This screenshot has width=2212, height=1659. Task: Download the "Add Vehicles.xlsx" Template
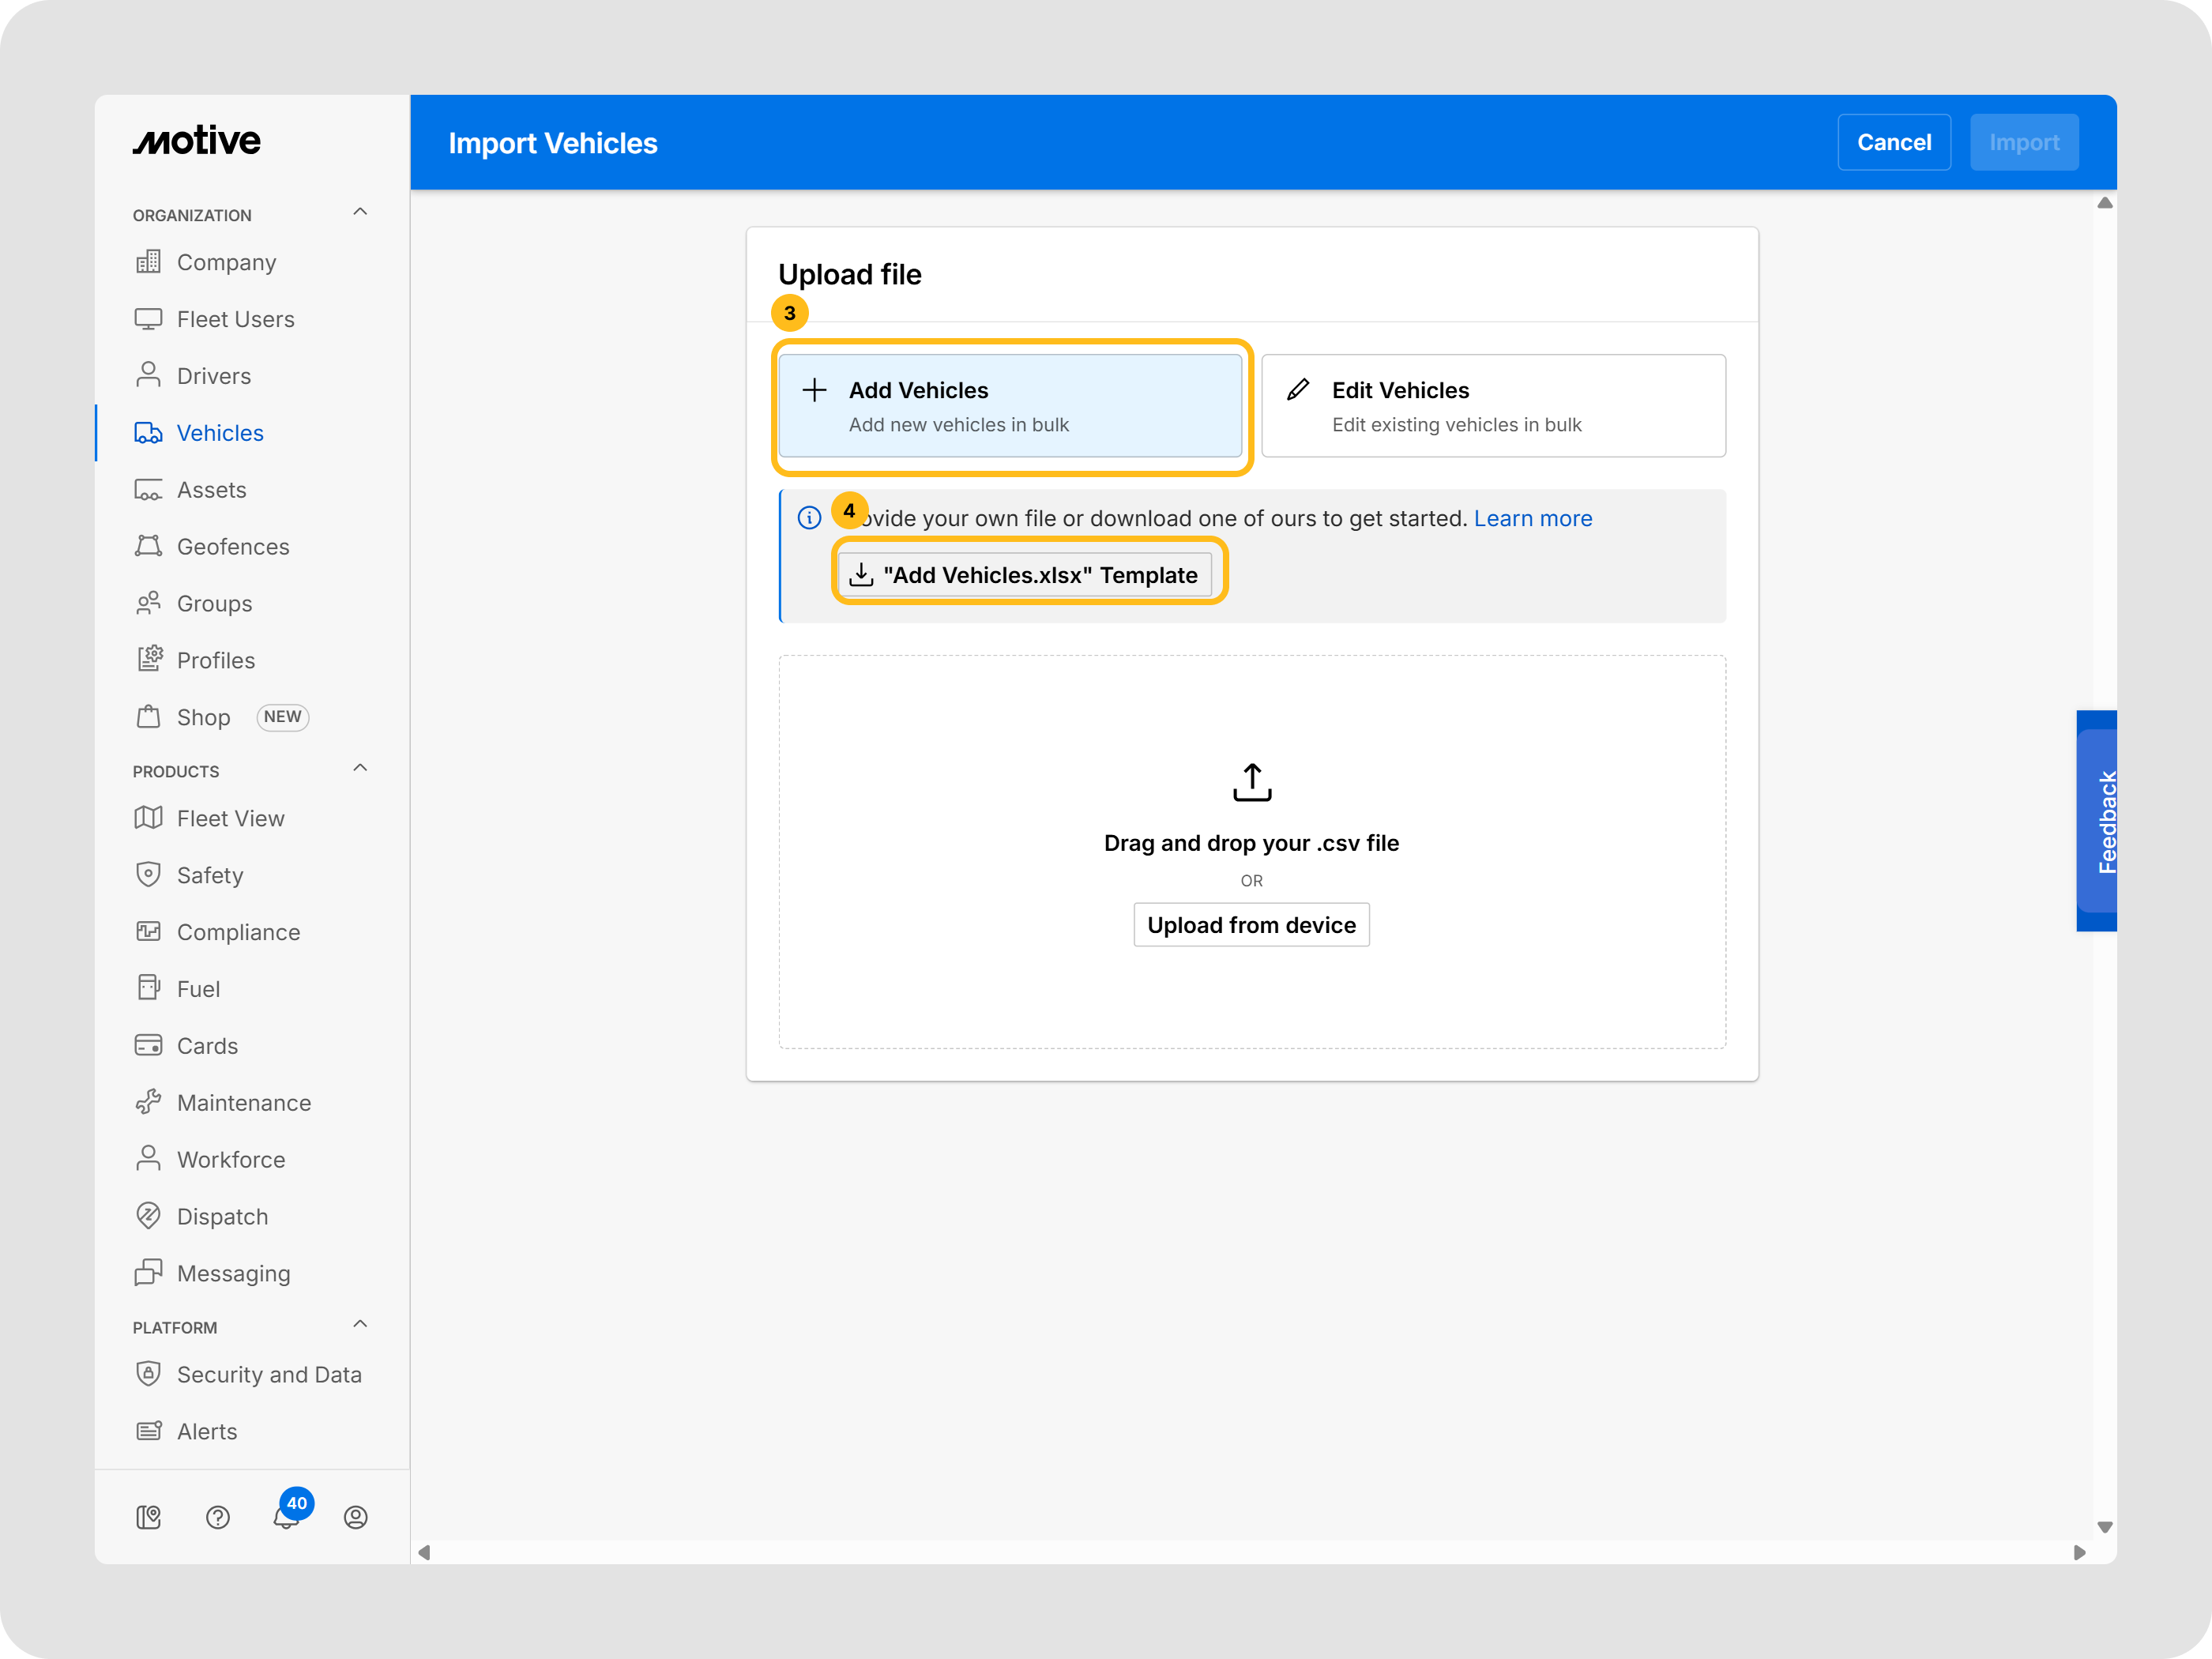[1024, 575]
